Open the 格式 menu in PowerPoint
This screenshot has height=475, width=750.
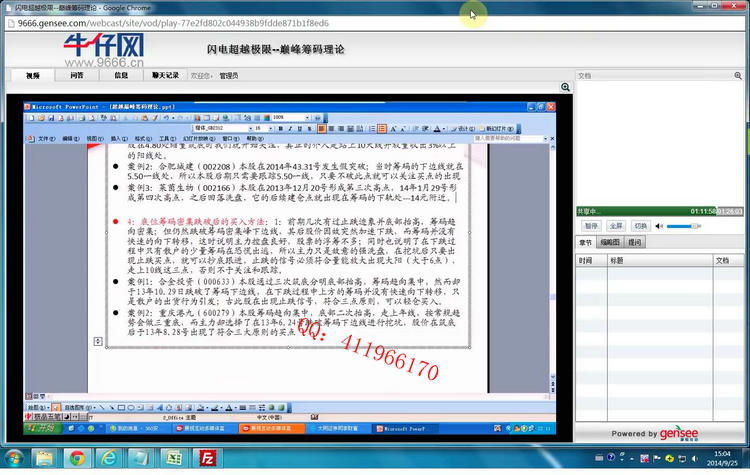tap(143, 139)
